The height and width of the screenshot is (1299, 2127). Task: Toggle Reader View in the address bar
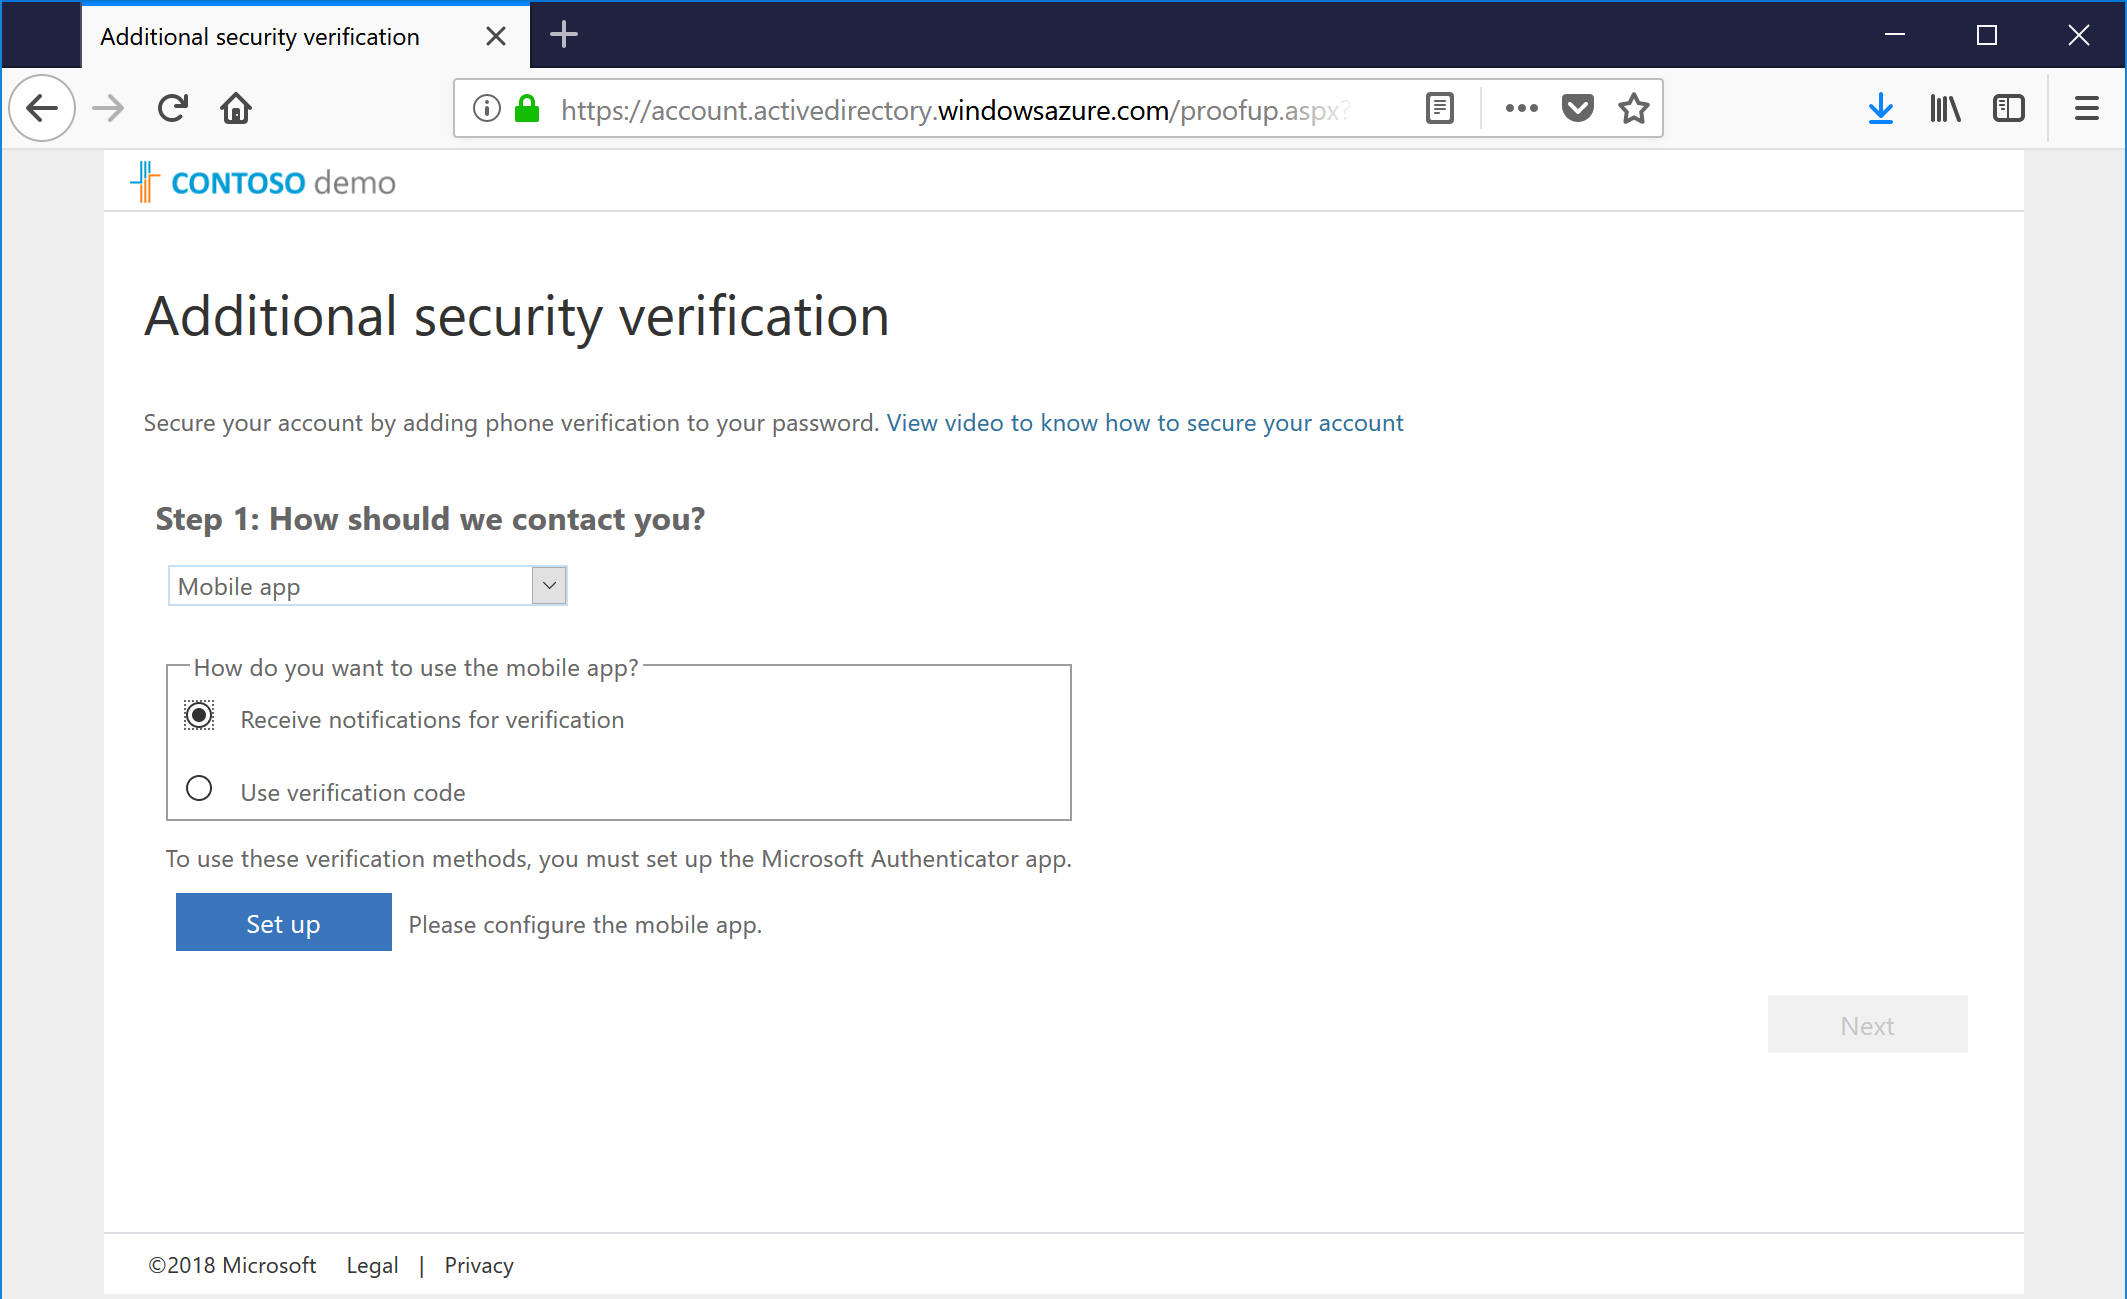1439,108
